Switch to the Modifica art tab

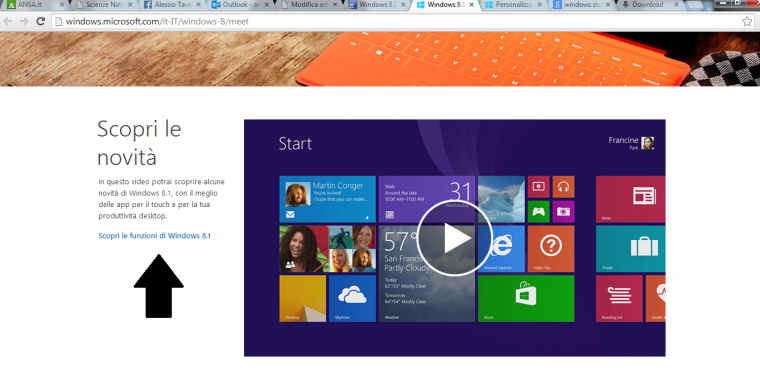[x=309, y=5]
